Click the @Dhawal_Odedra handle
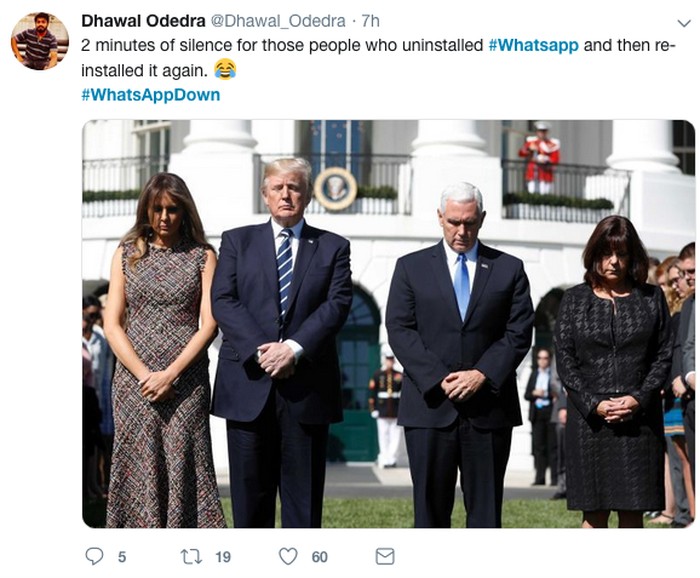This screenshot has height=578, width=700. (x=278, y=21)
